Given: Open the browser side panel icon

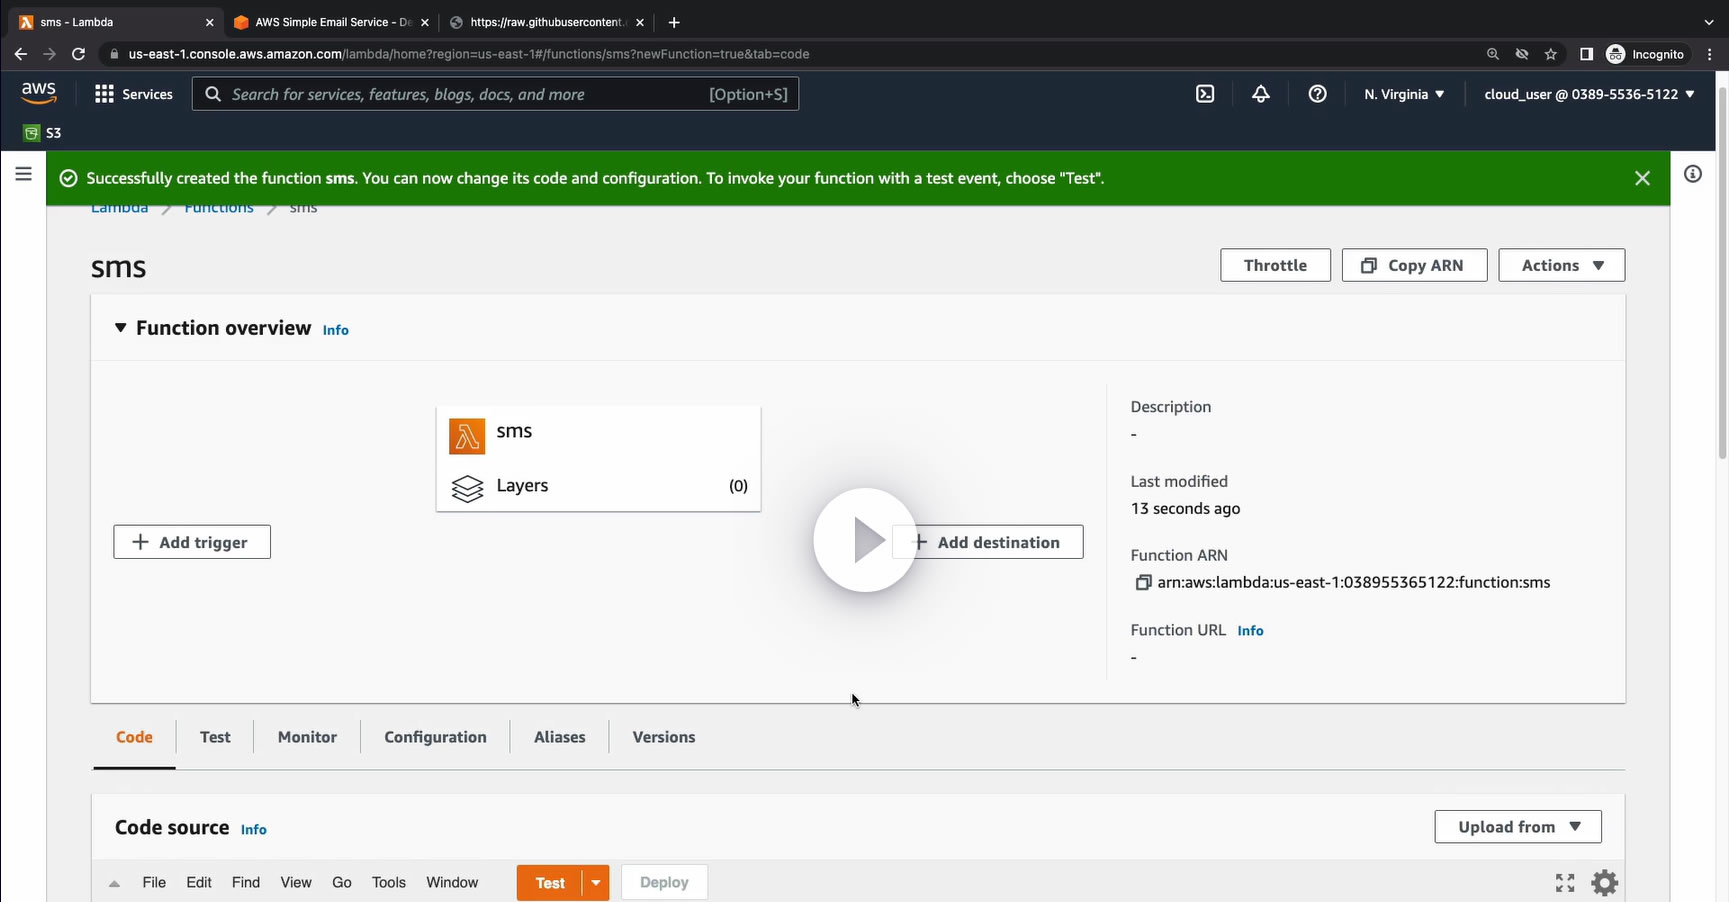Looking at the screenshot, I should (x=1586, y=54).
